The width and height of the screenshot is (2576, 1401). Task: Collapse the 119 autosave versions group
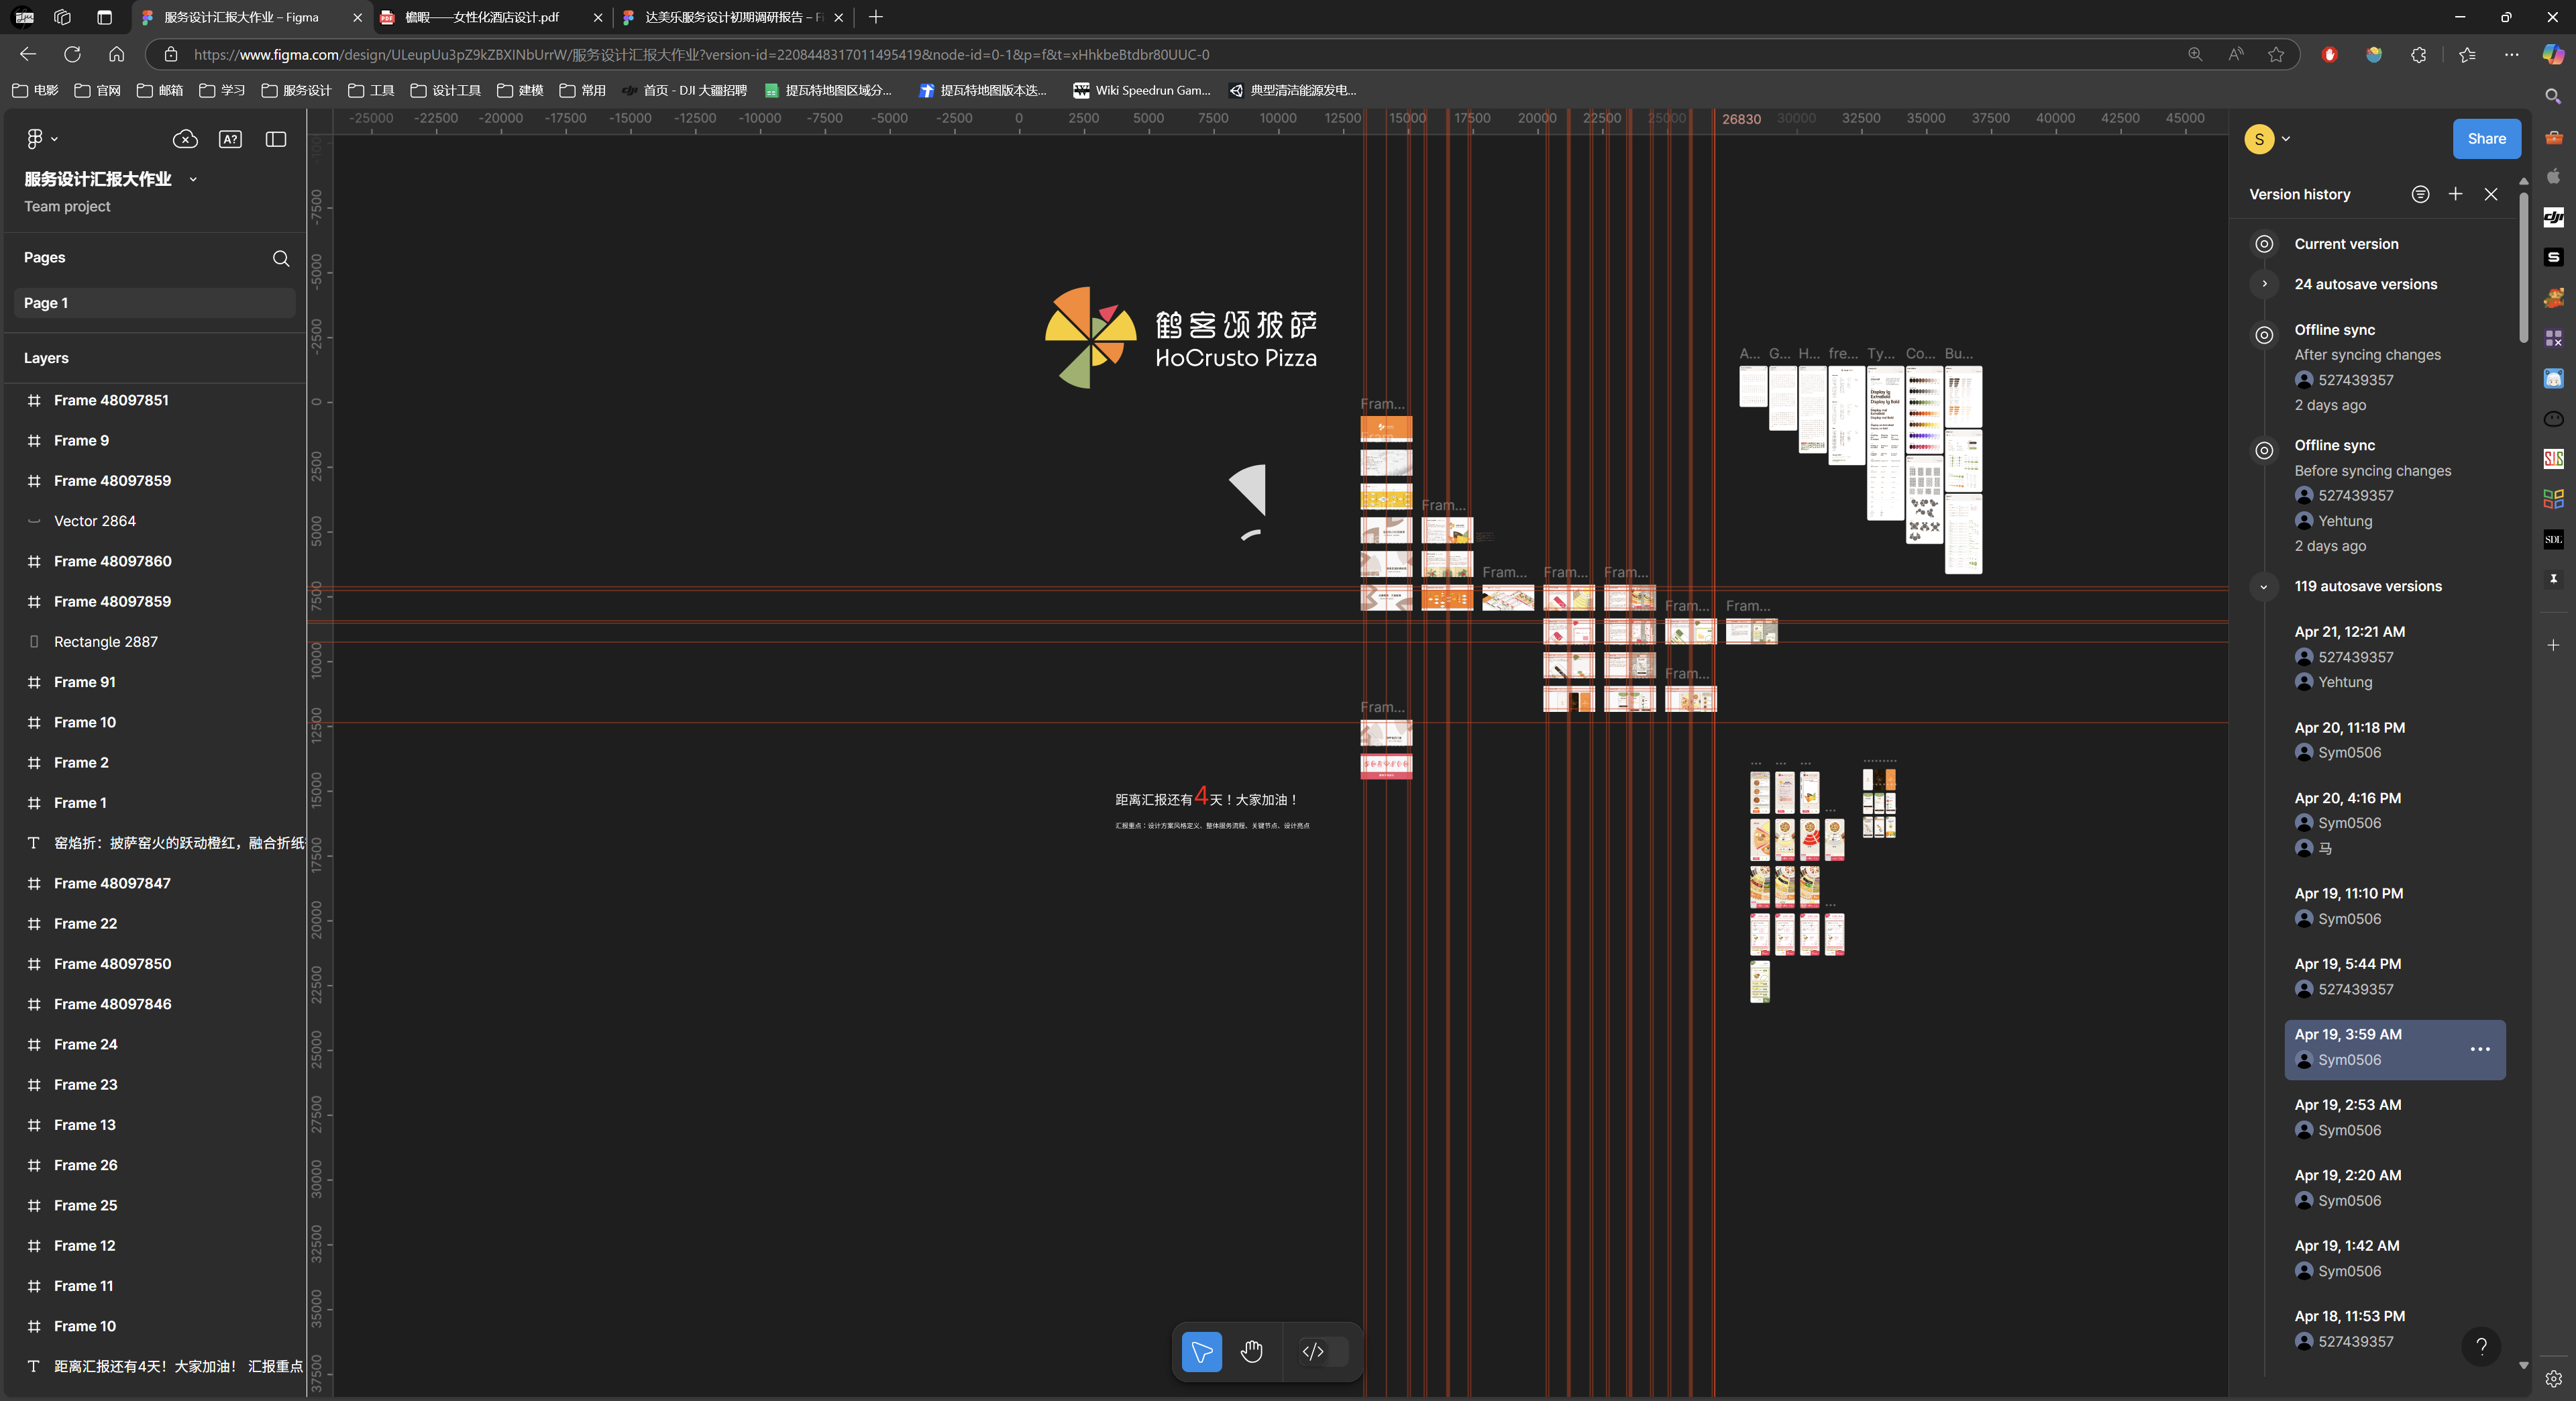tap(2264, 586)
